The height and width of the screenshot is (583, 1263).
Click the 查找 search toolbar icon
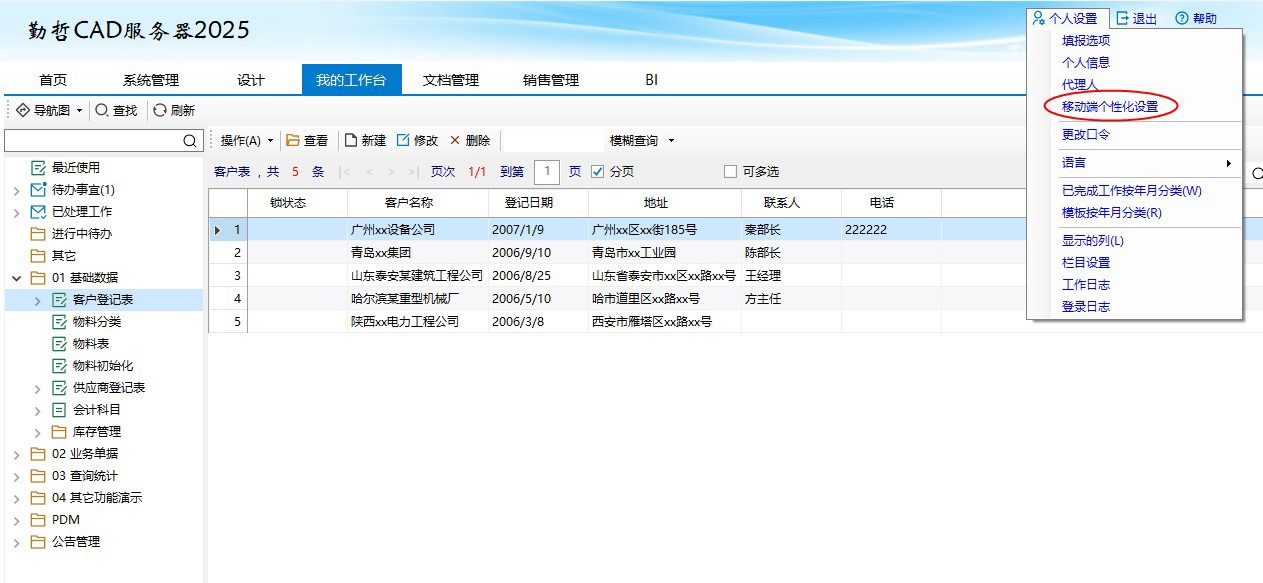tap(102, 111)
